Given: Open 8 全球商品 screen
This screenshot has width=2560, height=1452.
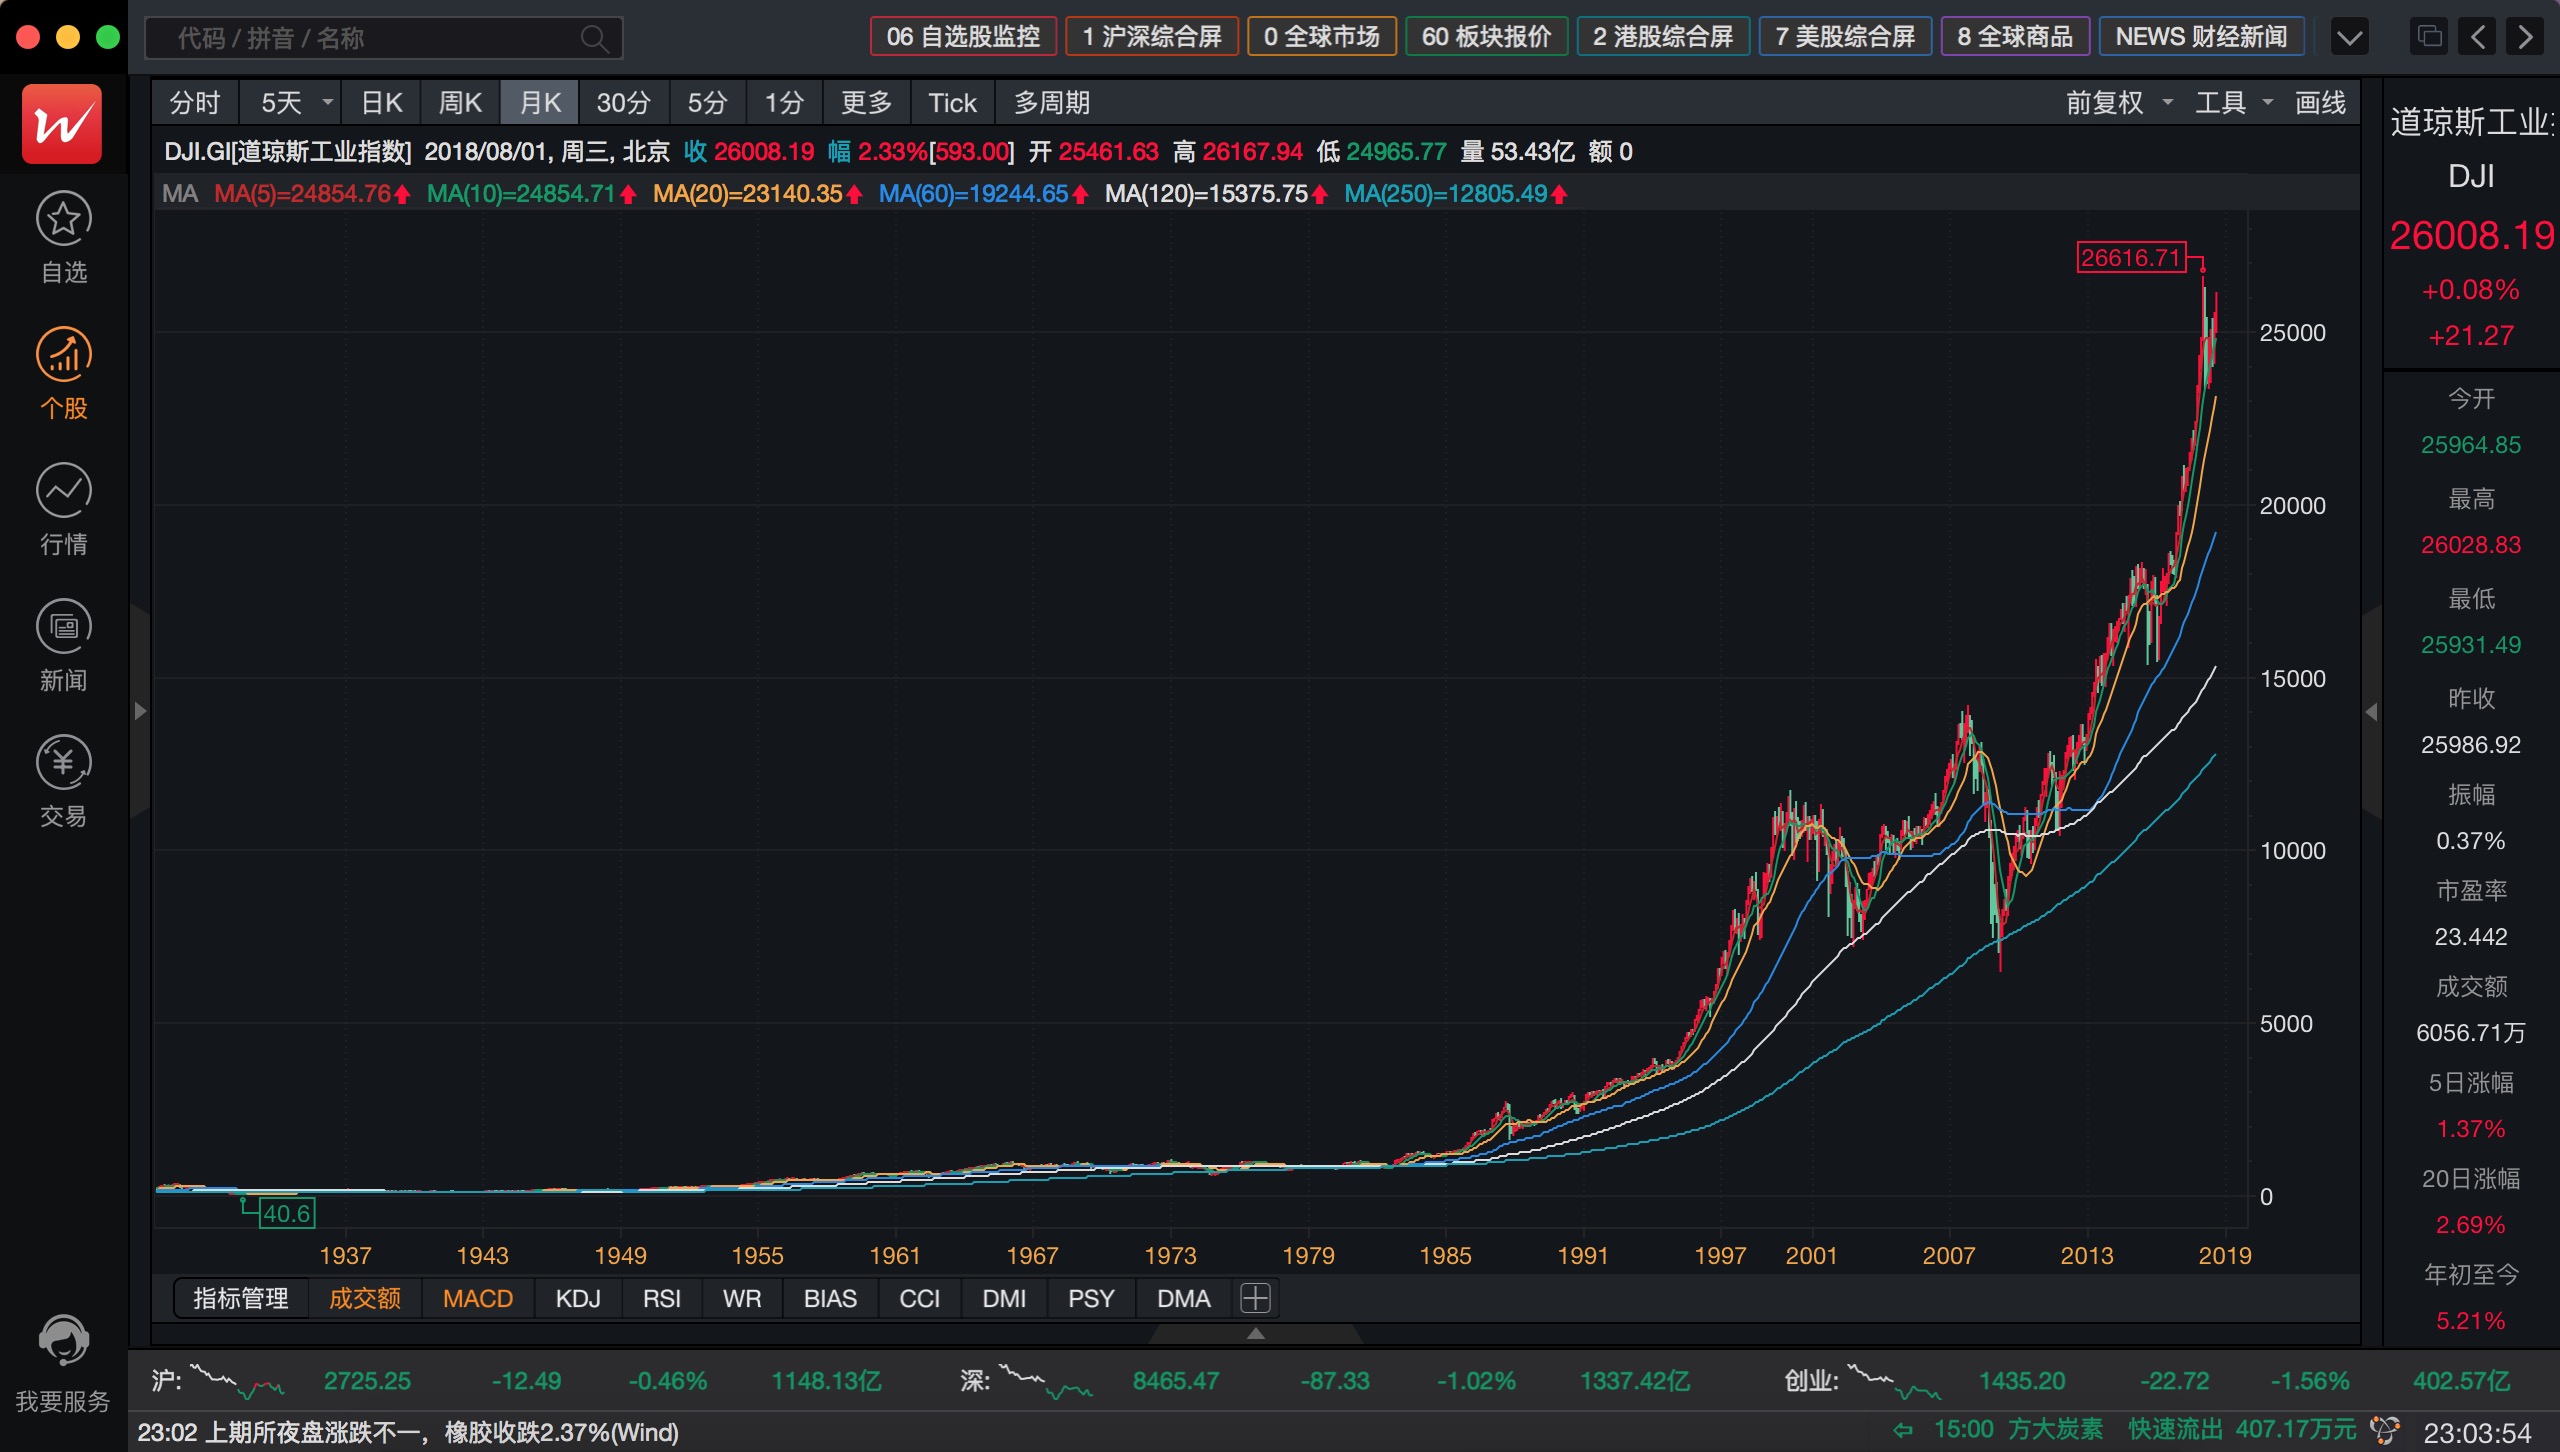Looking at the screenshot, I should pyautogui.click(x=2015, y=37).
